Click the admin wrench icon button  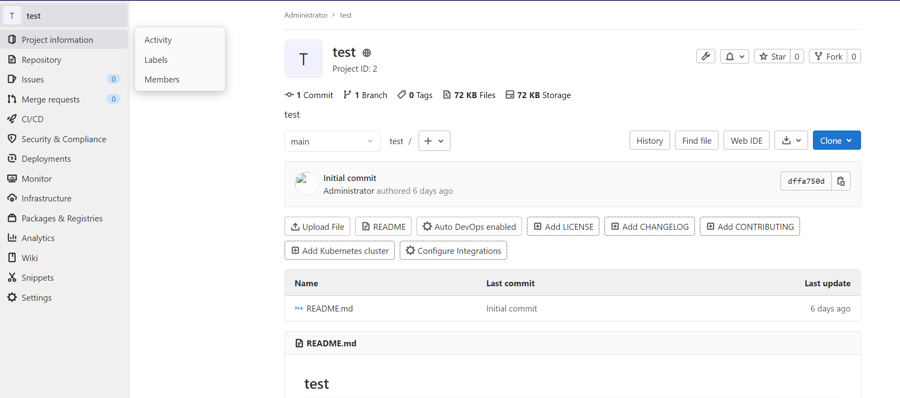click(705, 56)
